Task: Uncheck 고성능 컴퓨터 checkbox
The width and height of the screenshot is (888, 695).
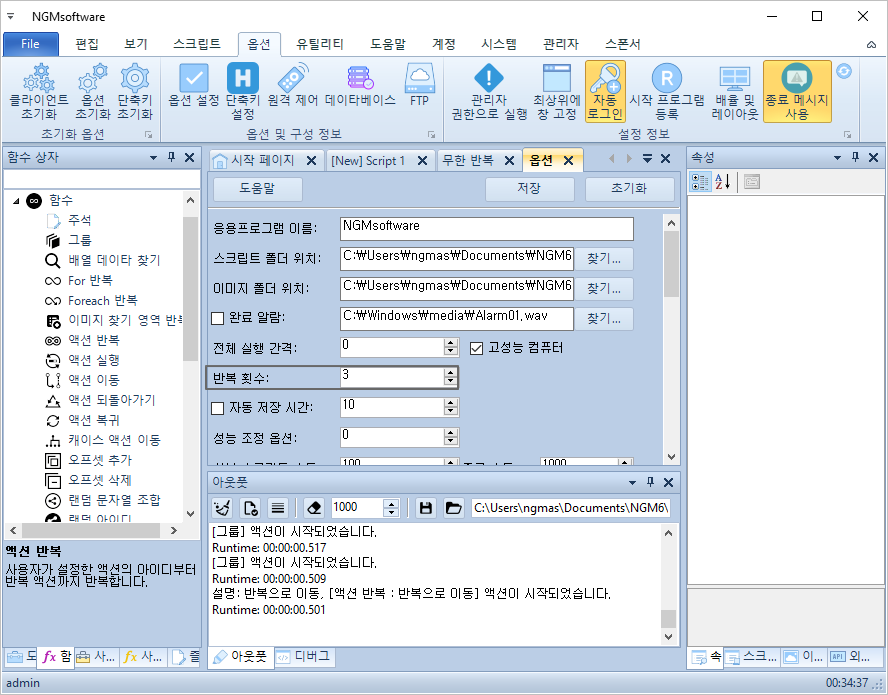Action: 477,348
